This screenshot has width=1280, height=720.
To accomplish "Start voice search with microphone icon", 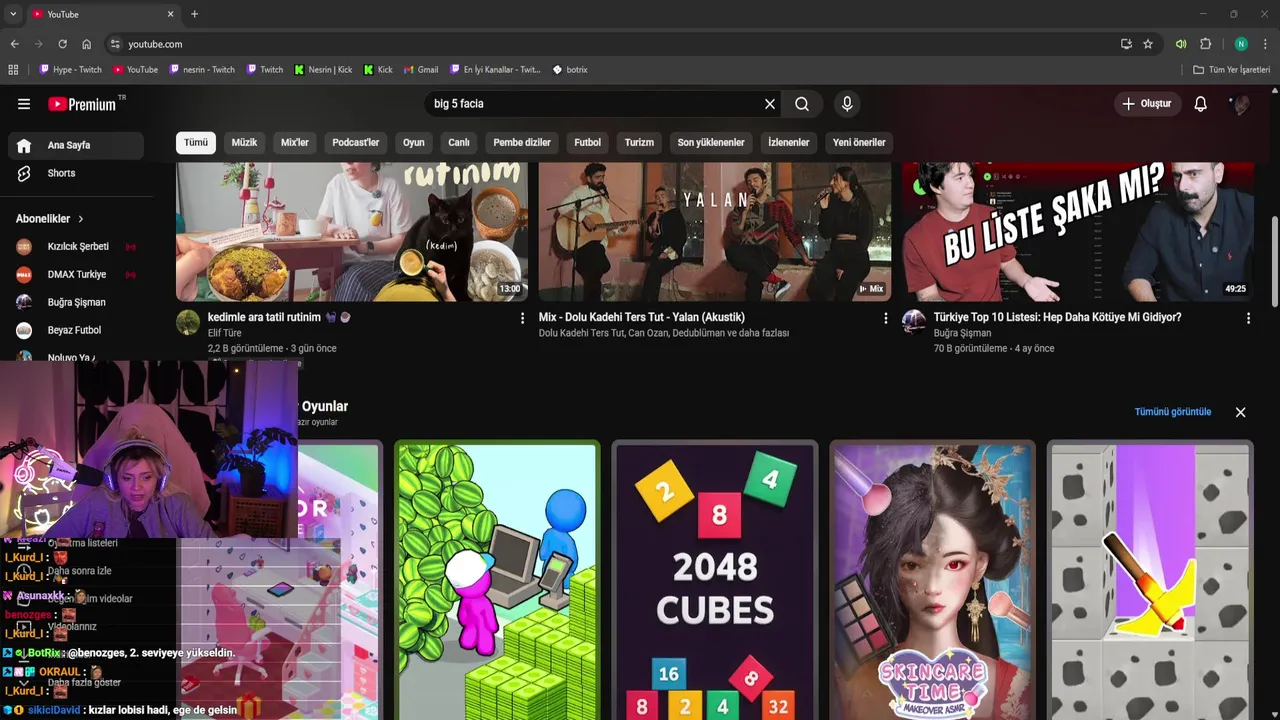I will pyautogui.click(x=847, y=104).
